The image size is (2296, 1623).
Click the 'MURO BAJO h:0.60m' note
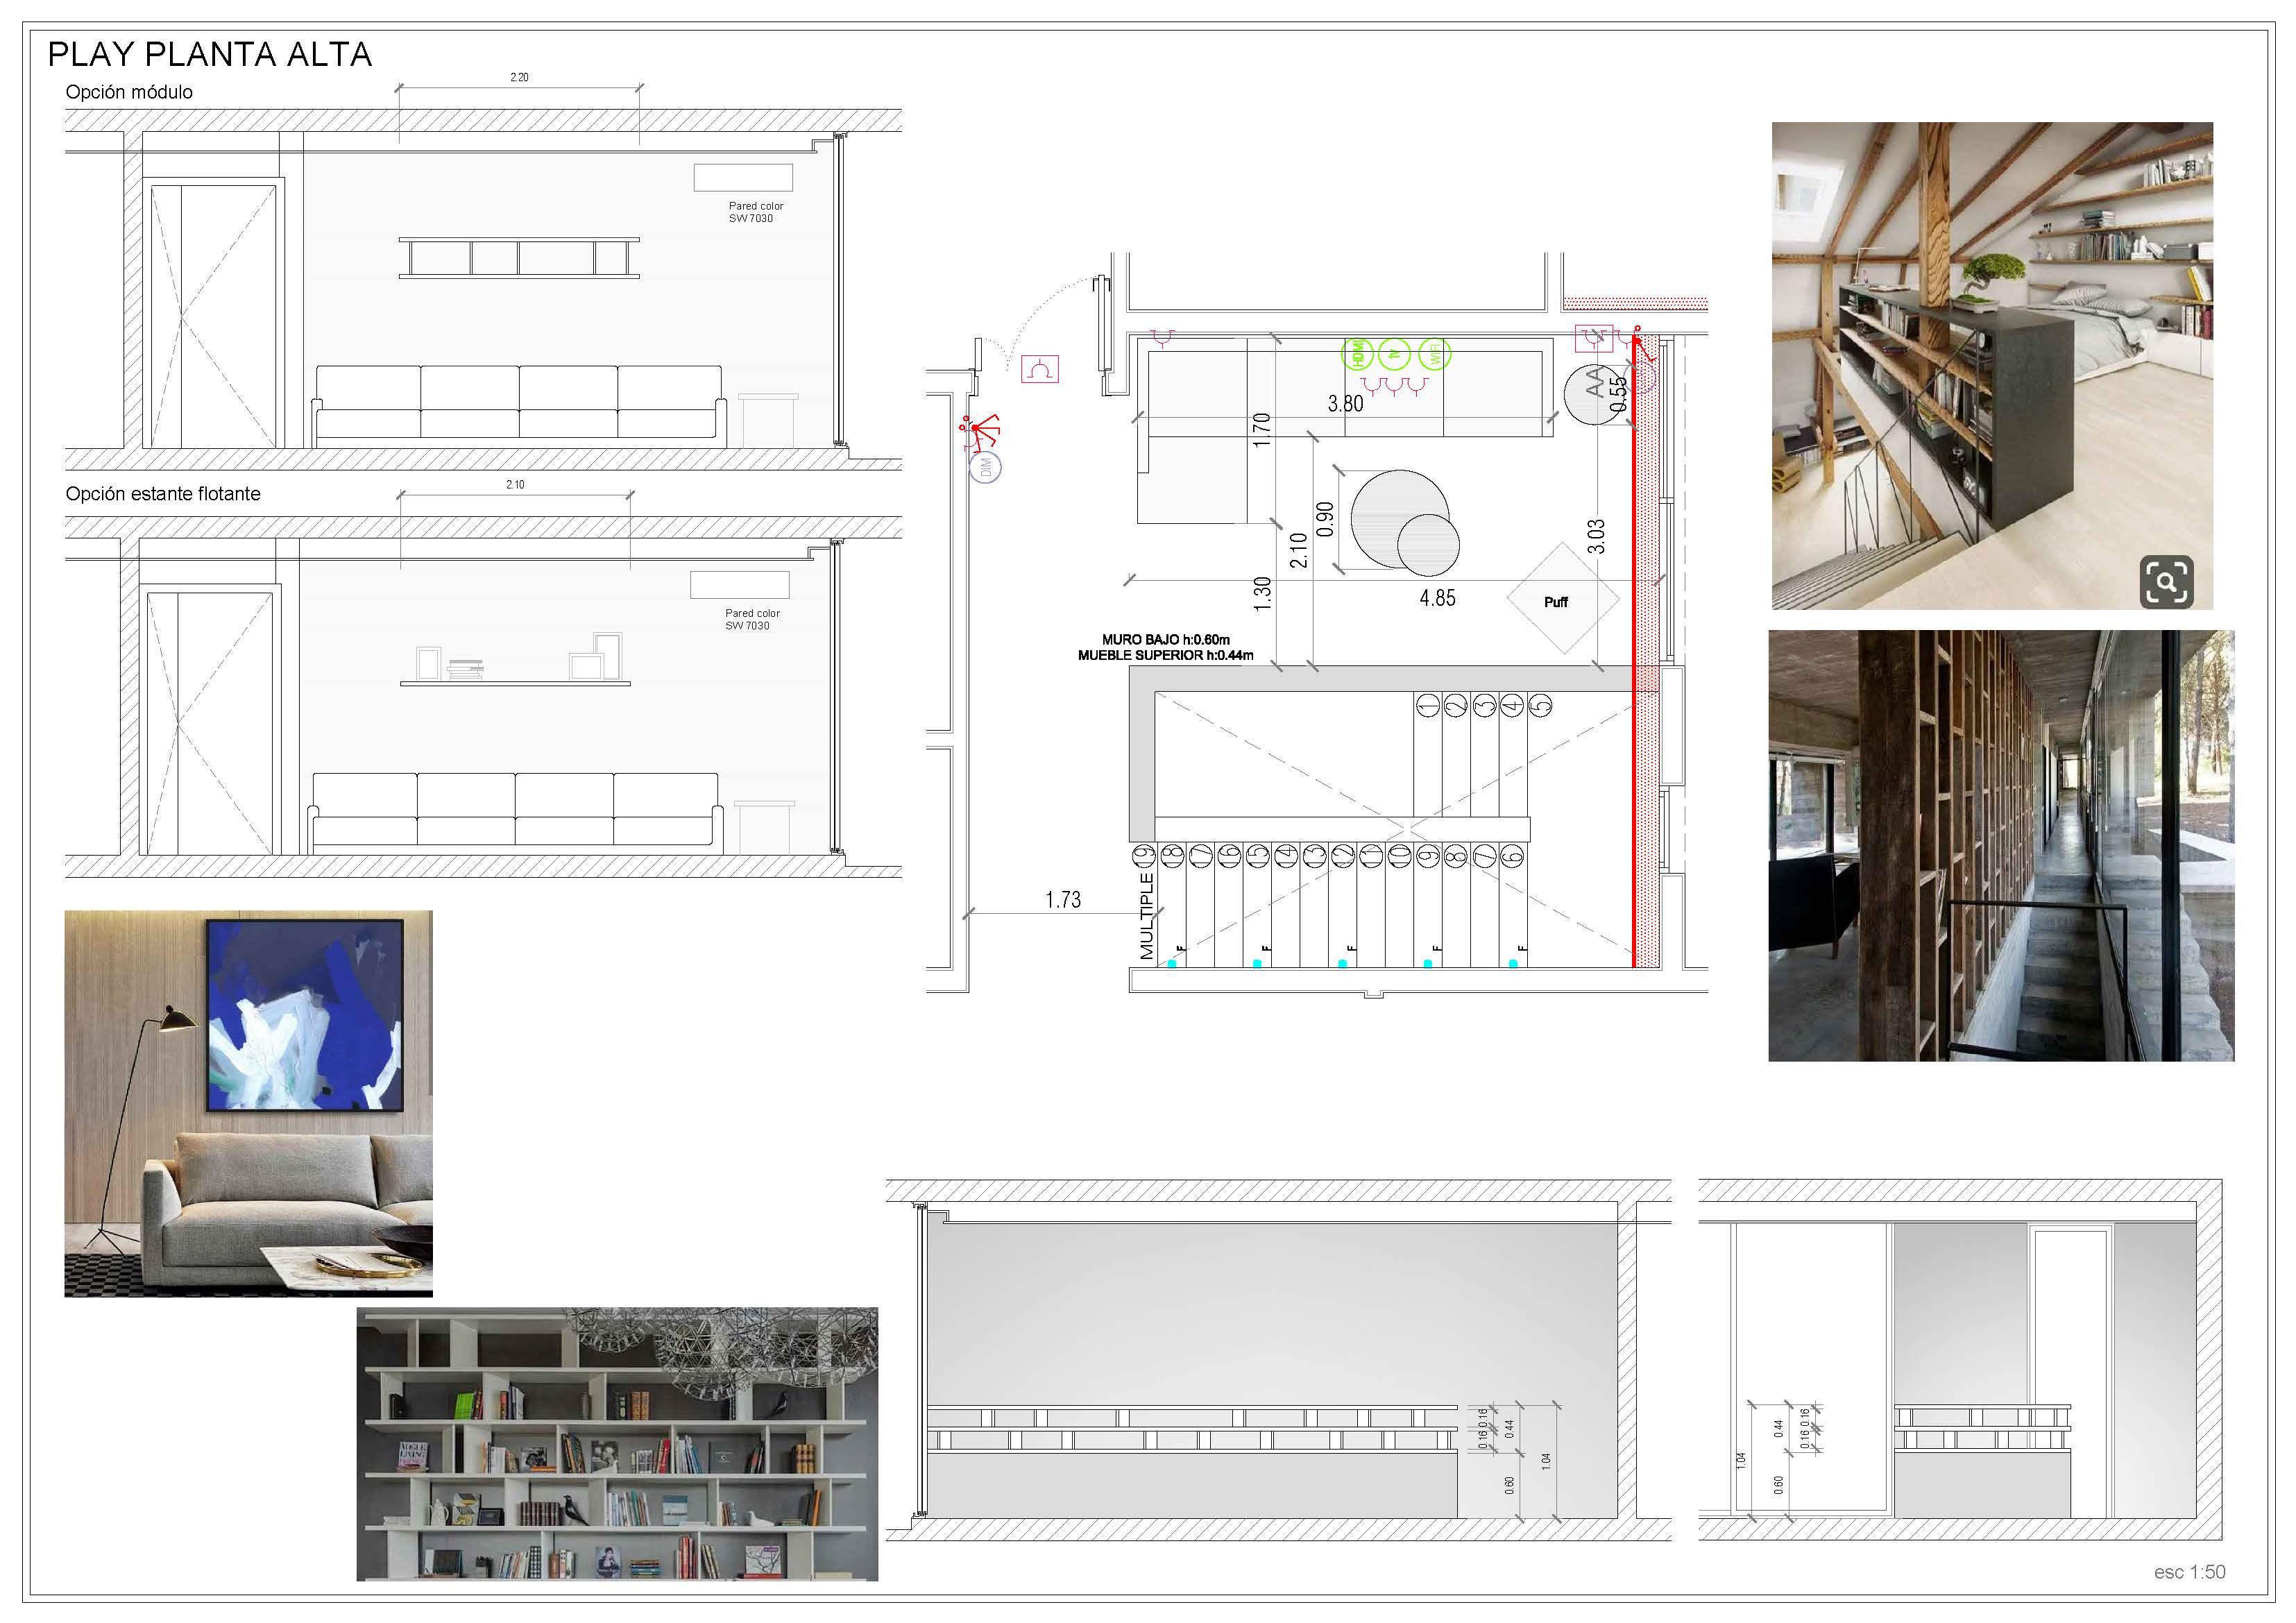point(1166,639)
